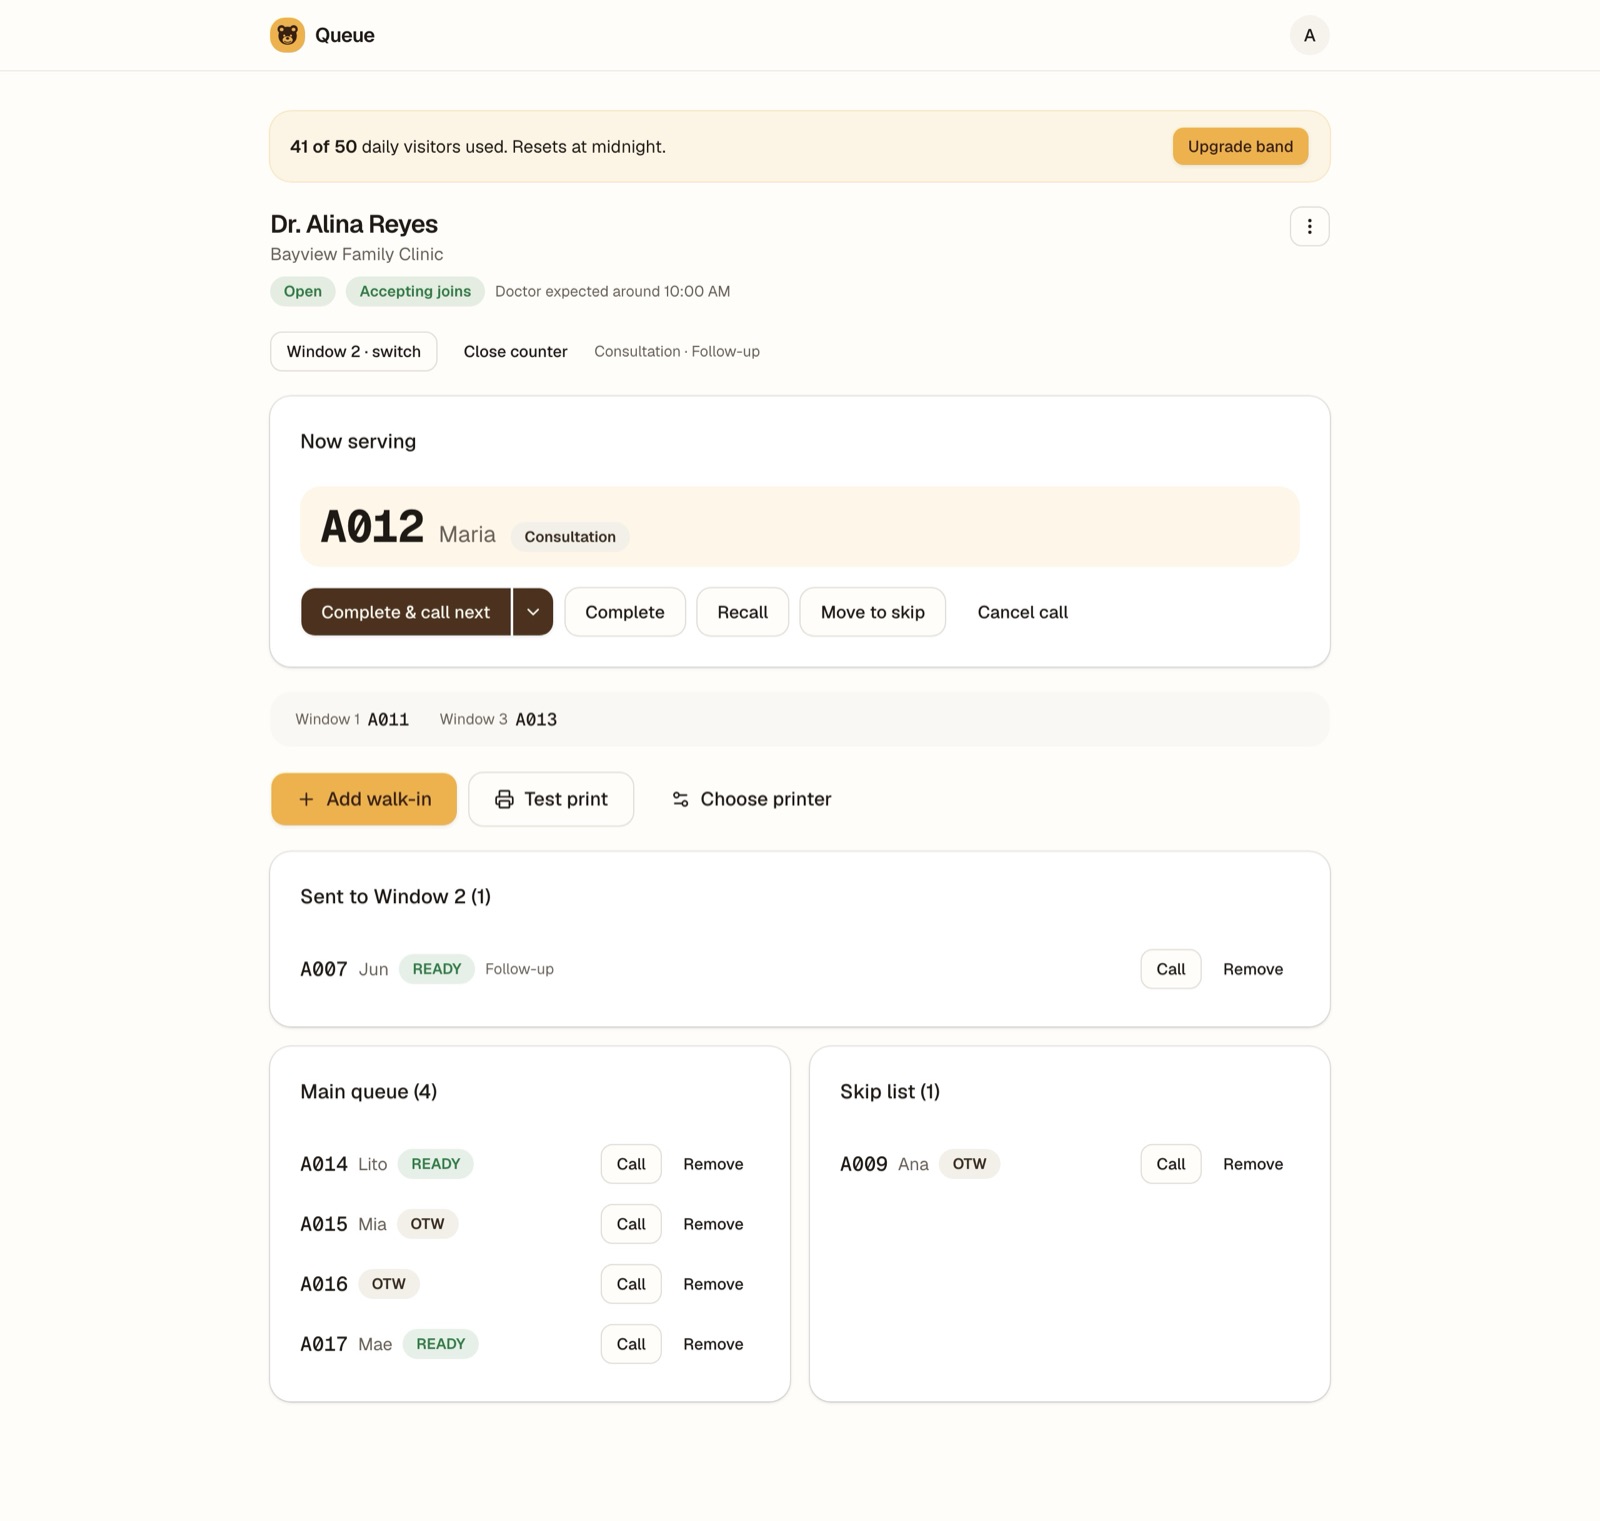Click the sliders icon beside Choose printer

tap(680, 799)
